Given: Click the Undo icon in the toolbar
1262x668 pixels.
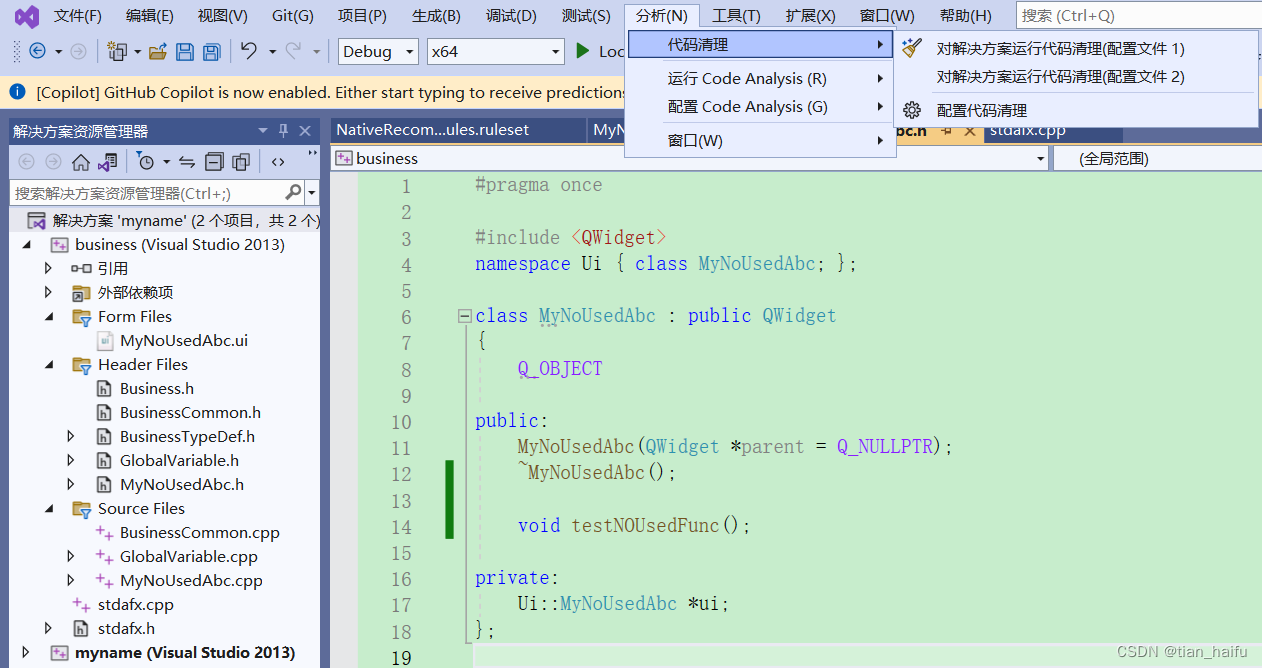Looking at the screenshot, I should (247, 51).
